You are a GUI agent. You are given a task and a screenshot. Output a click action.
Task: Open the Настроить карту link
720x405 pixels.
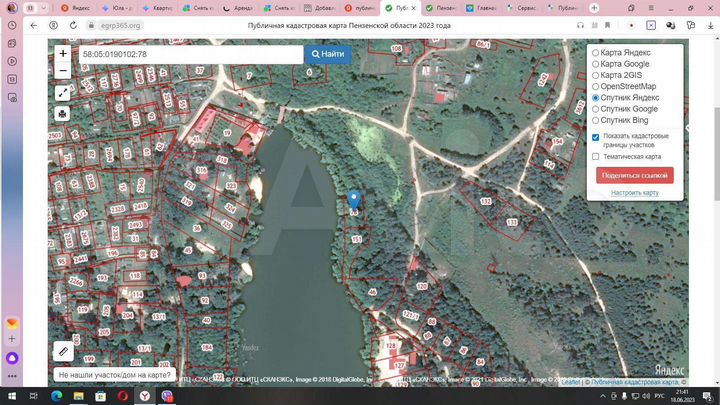tap(635, 193)
